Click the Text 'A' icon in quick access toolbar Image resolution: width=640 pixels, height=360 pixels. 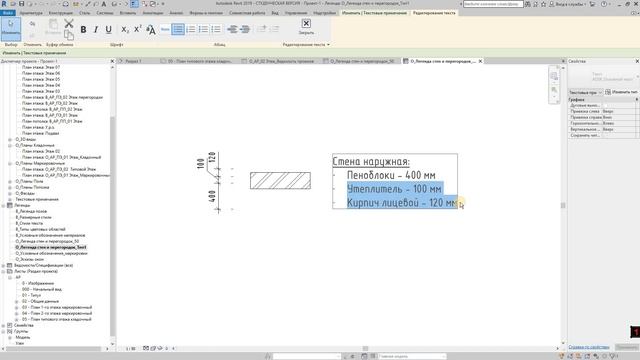[x=104, y=4]
